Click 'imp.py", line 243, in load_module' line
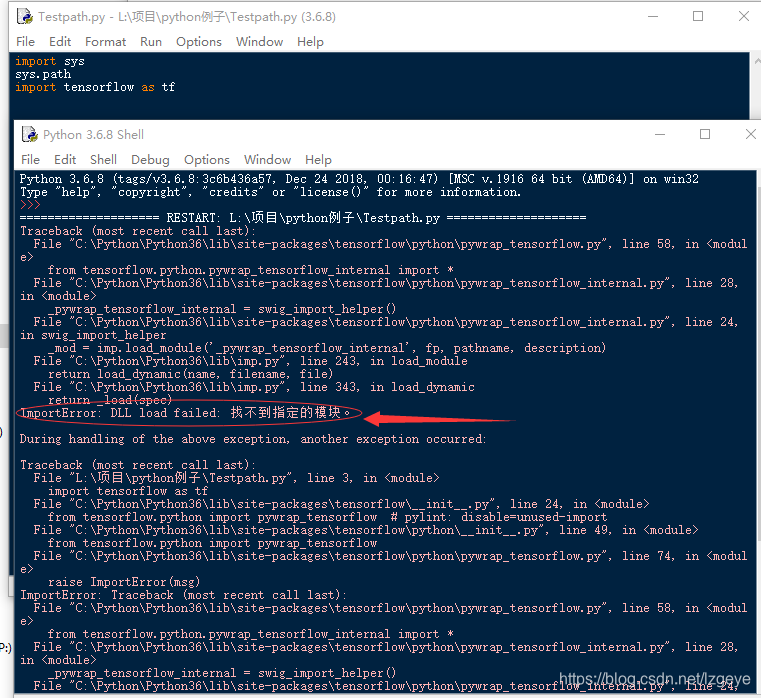 pyautogui.click(x=250, y=361)
